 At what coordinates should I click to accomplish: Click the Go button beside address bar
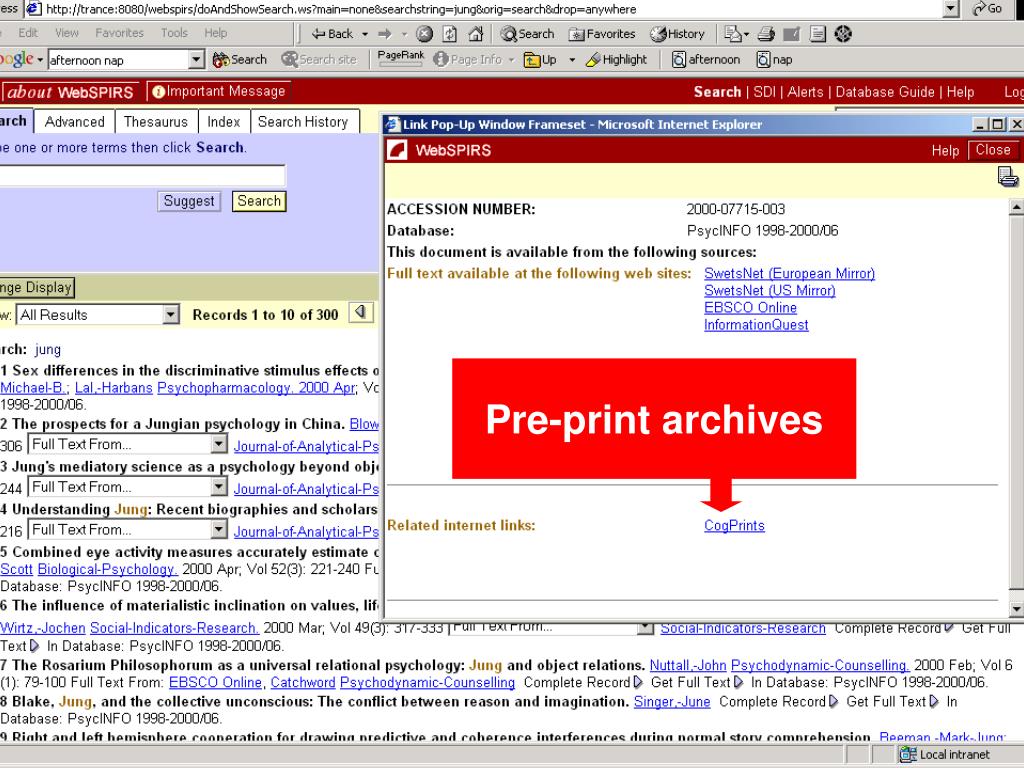coord(988,8)
